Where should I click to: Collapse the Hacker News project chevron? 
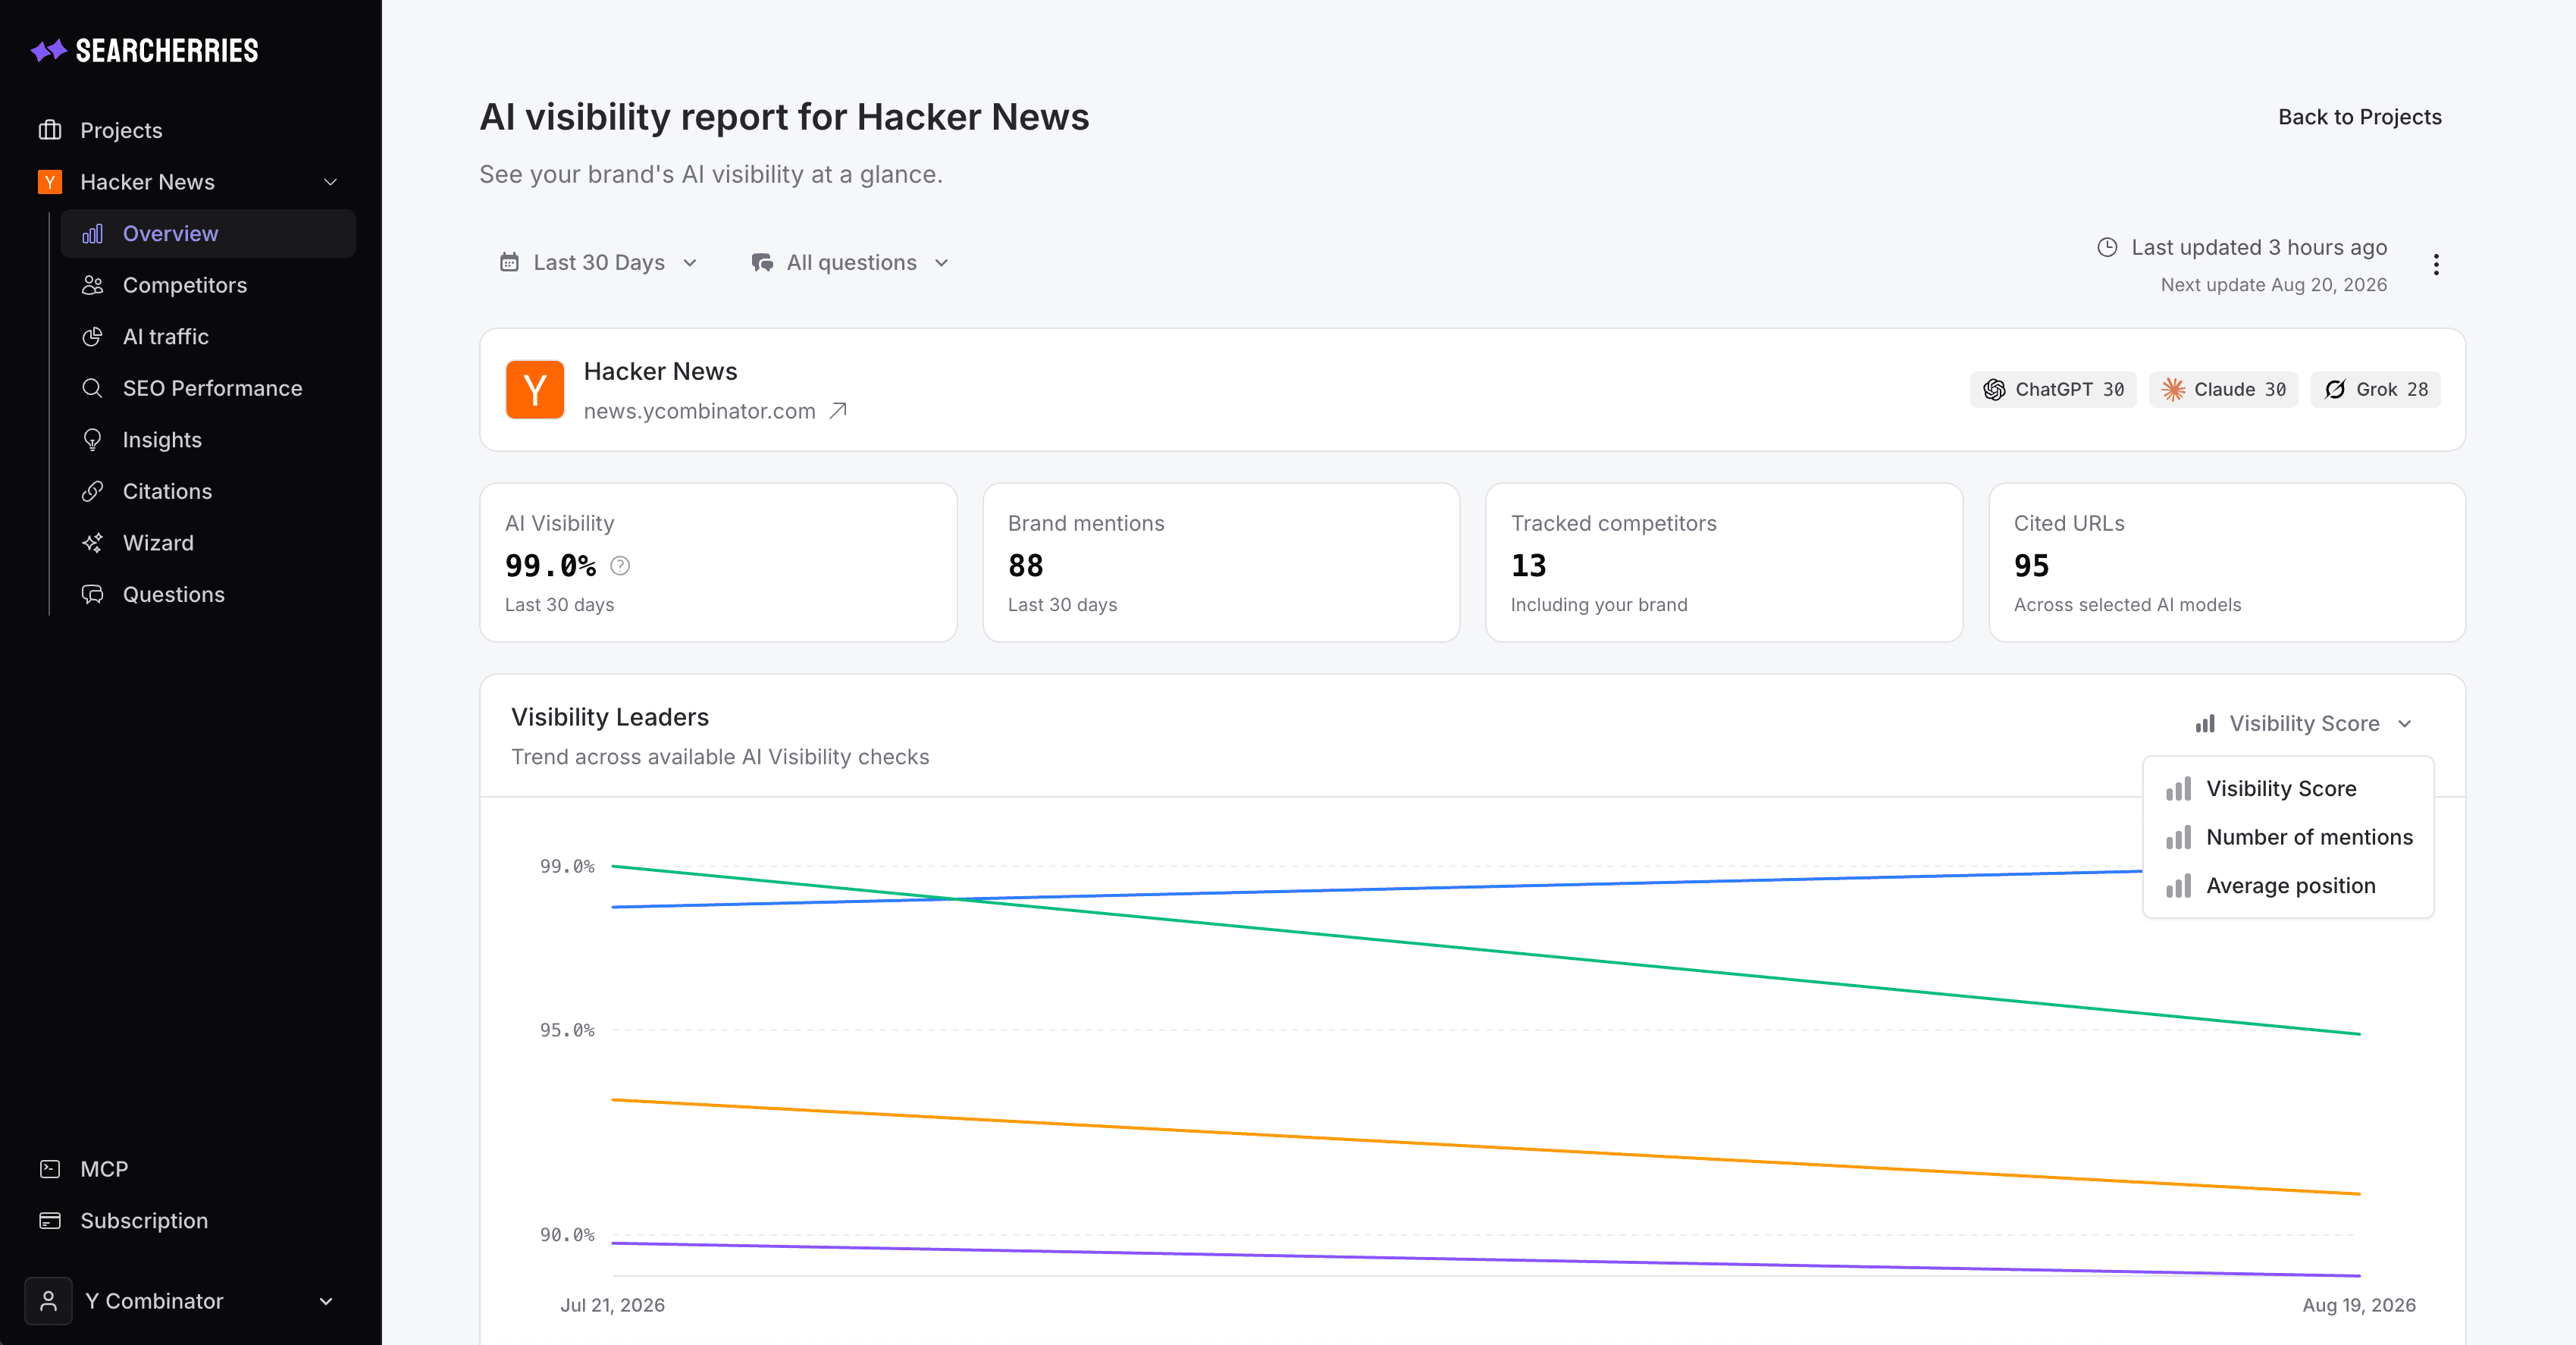click(330, 182)
